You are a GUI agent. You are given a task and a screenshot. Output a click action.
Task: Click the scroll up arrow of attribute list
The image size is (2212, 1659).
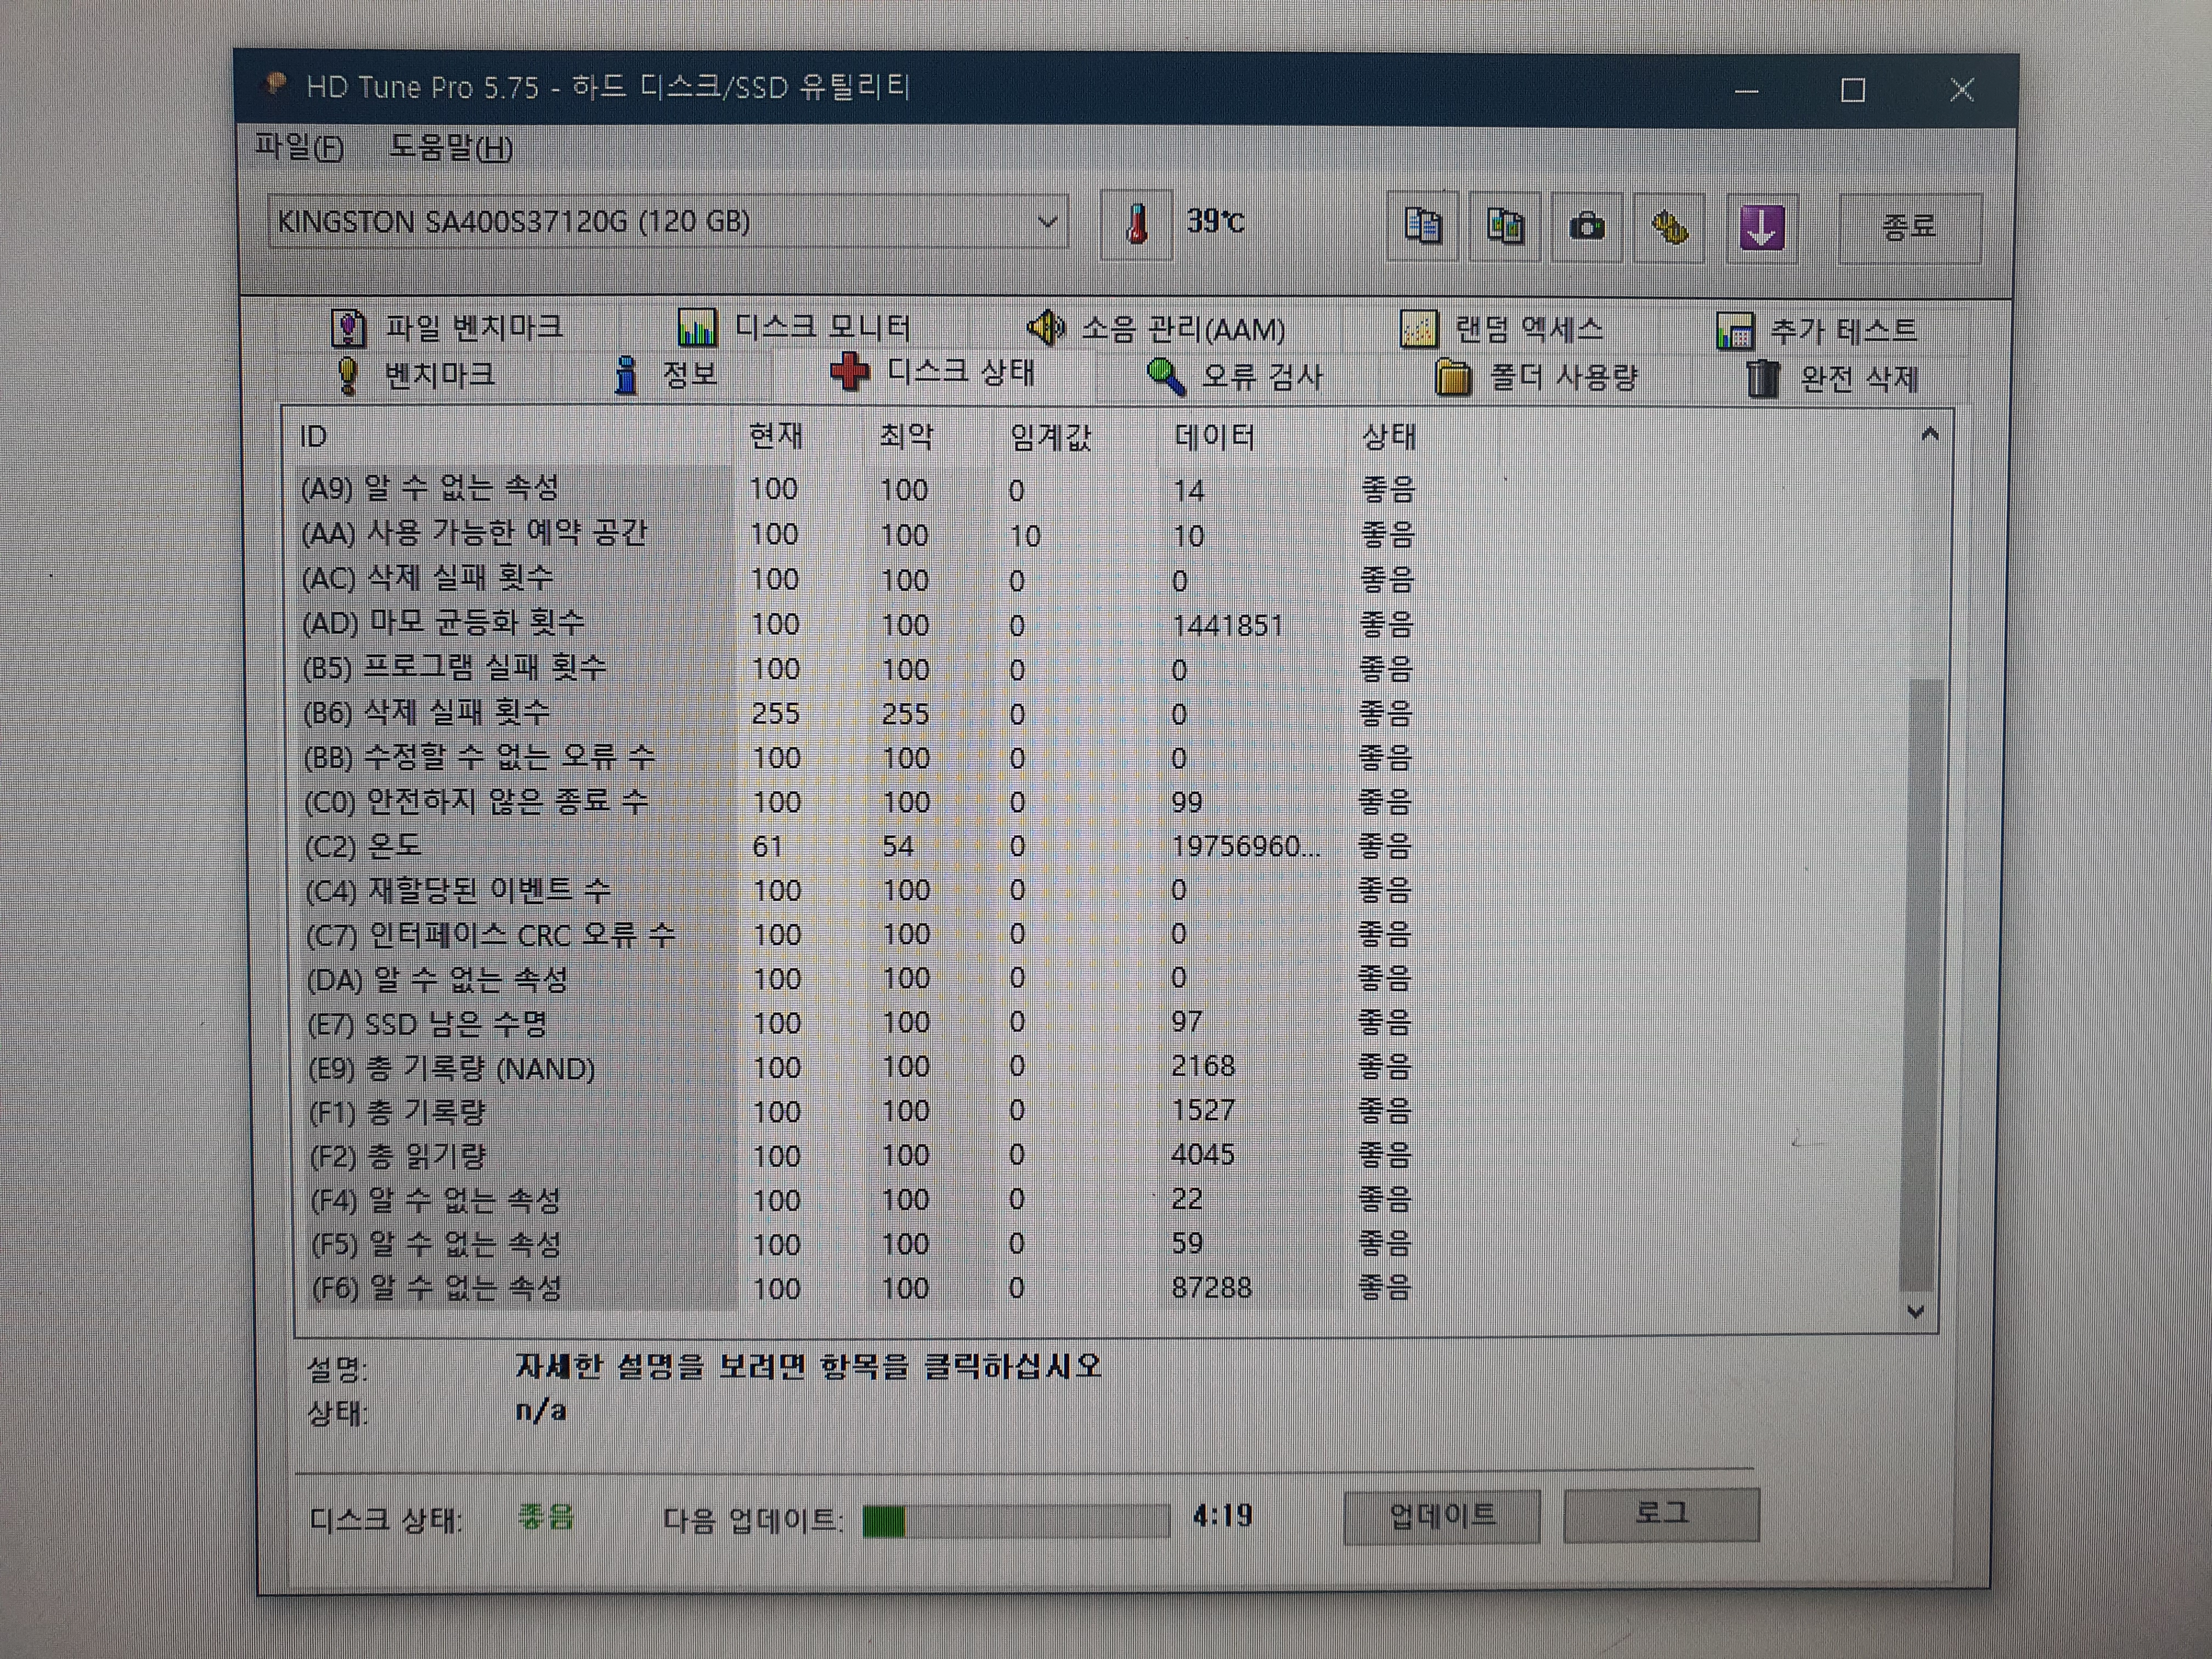(x=1930, y=434)
